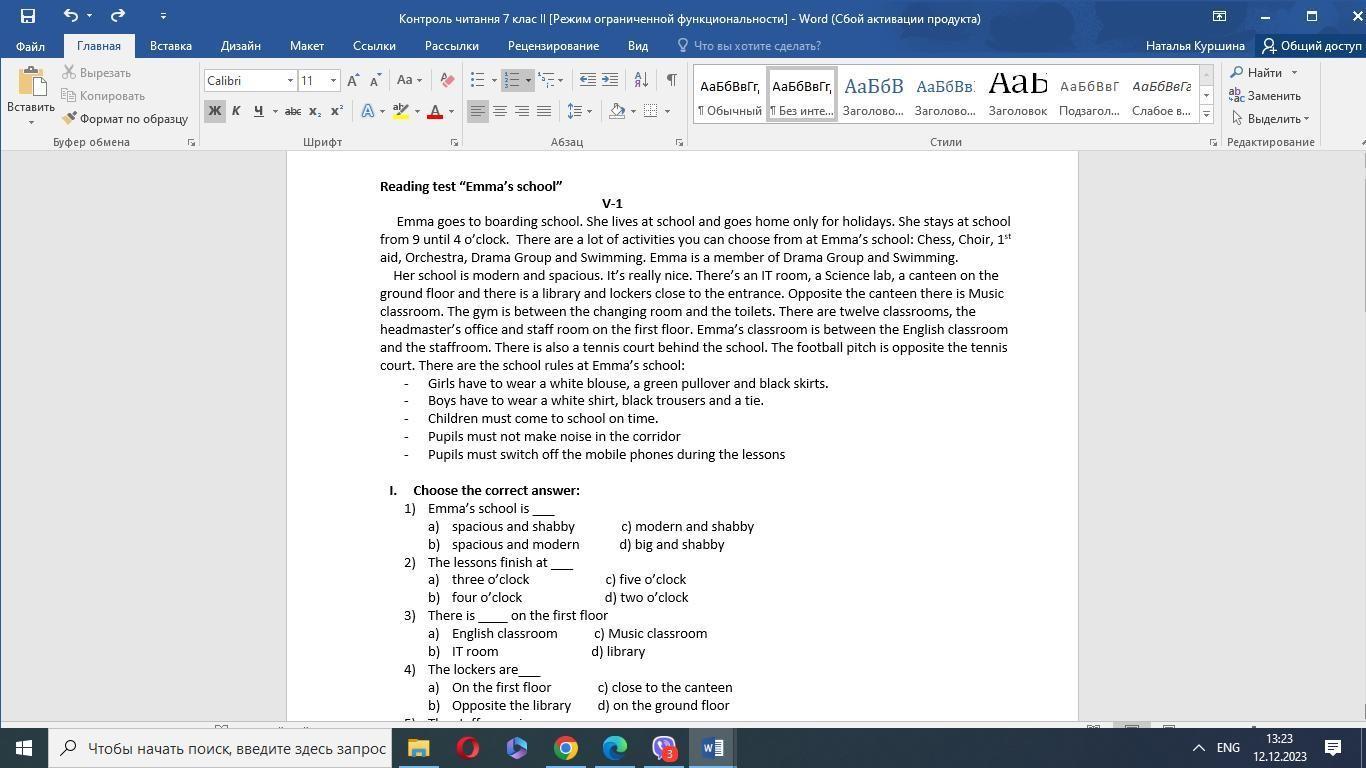This screenshot has height=768, width=1366.
Task: Click the red font color swatch
Action: pyautogui.click(x=435, y=111)
